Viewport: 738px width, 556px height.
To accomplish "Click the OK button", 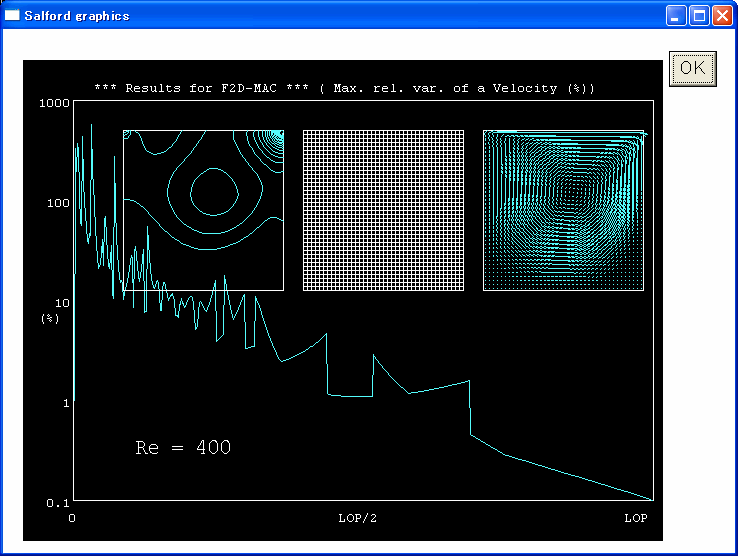I will [x=693, y=69].
